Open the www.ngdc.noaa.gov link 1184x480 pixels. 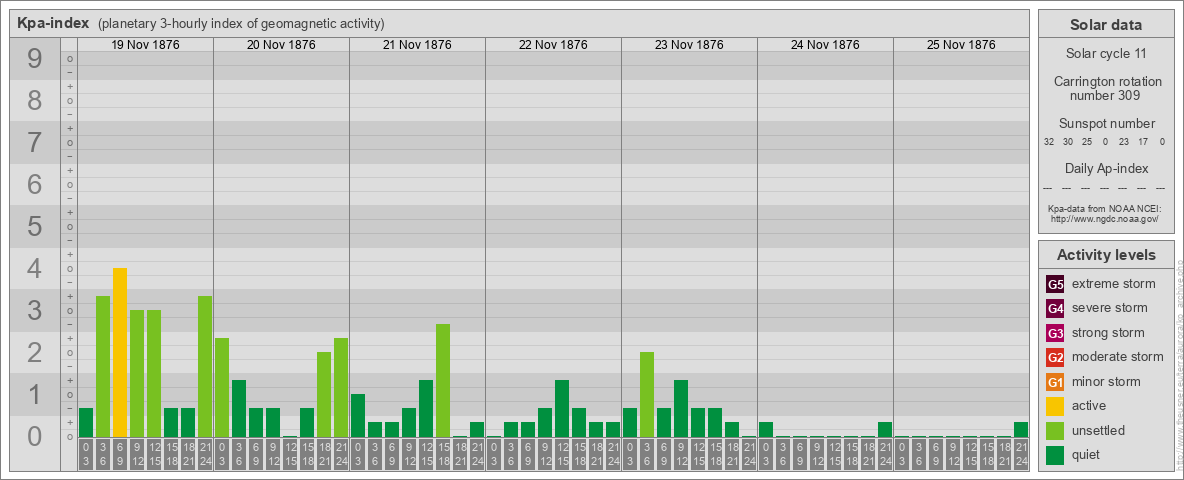pos(1106,219)
